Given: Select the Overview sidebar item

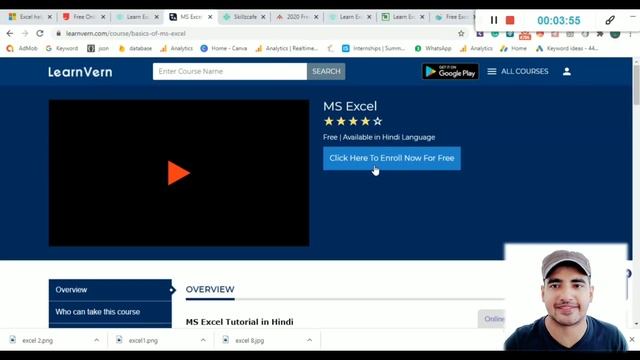Looking at the screenshot, I should (110, 290).
